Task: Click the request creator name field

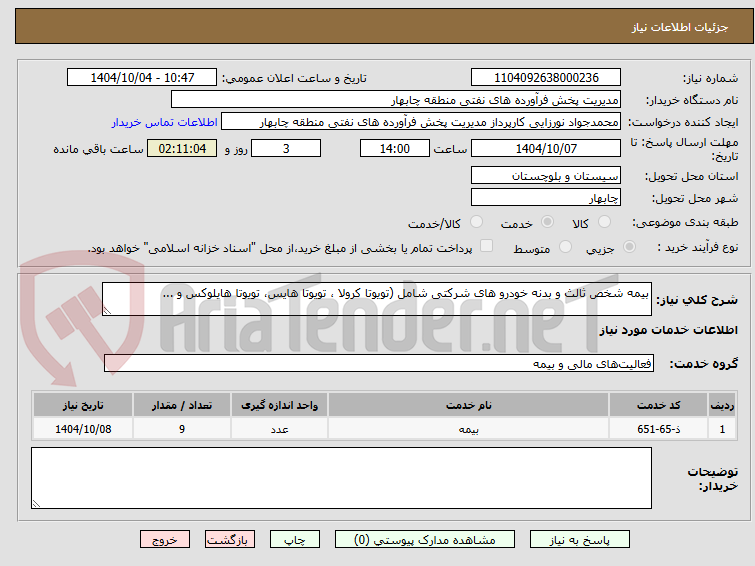Action: [421, 122]
